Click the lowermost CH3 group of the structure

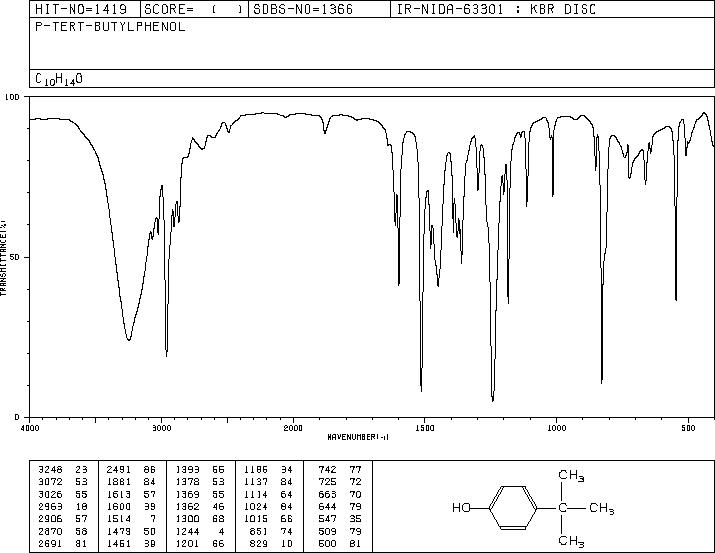point(571,541)
